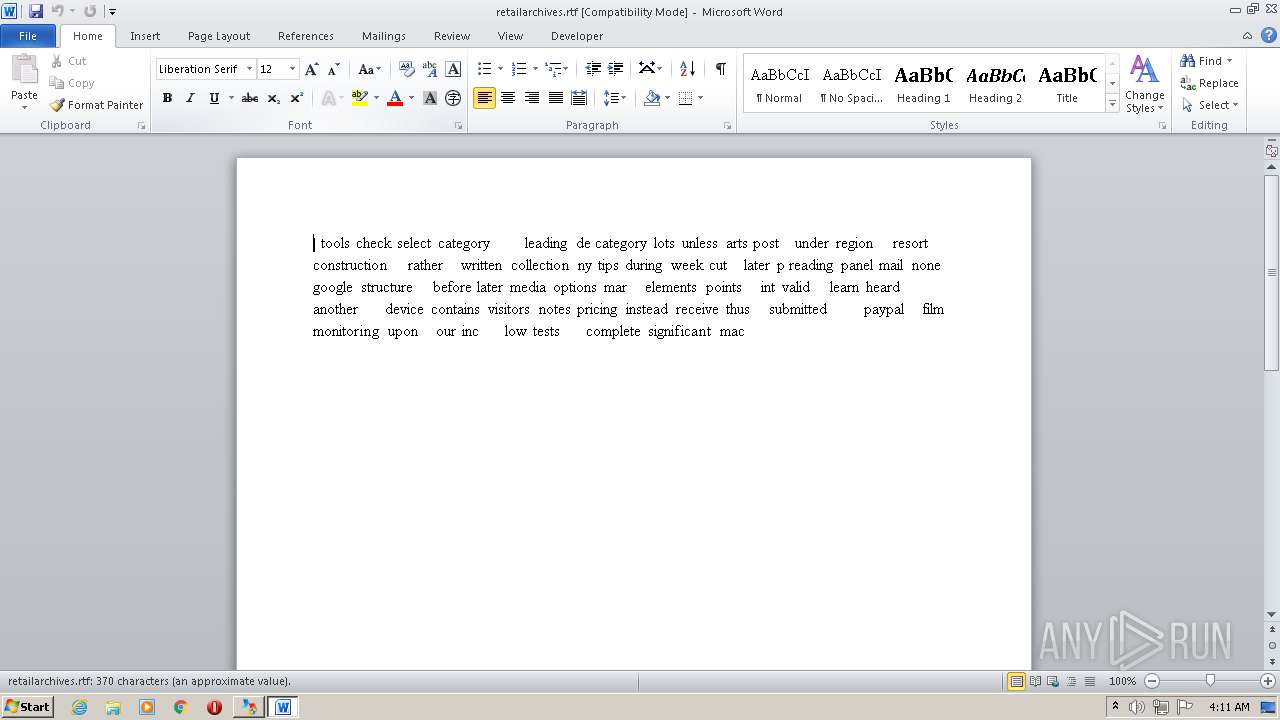Toggle Bold formatting
Screen dimensions: 1280x720
point(167,98)
